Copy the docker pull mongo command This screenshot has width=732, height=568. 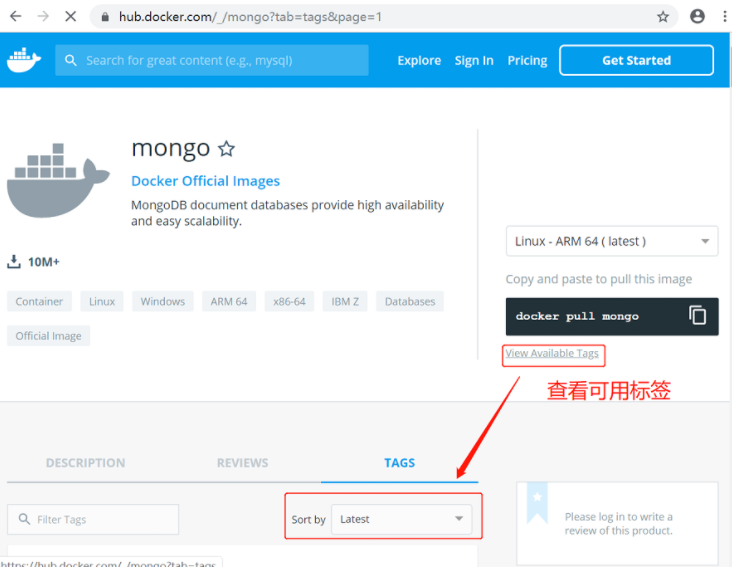point(697,316)
